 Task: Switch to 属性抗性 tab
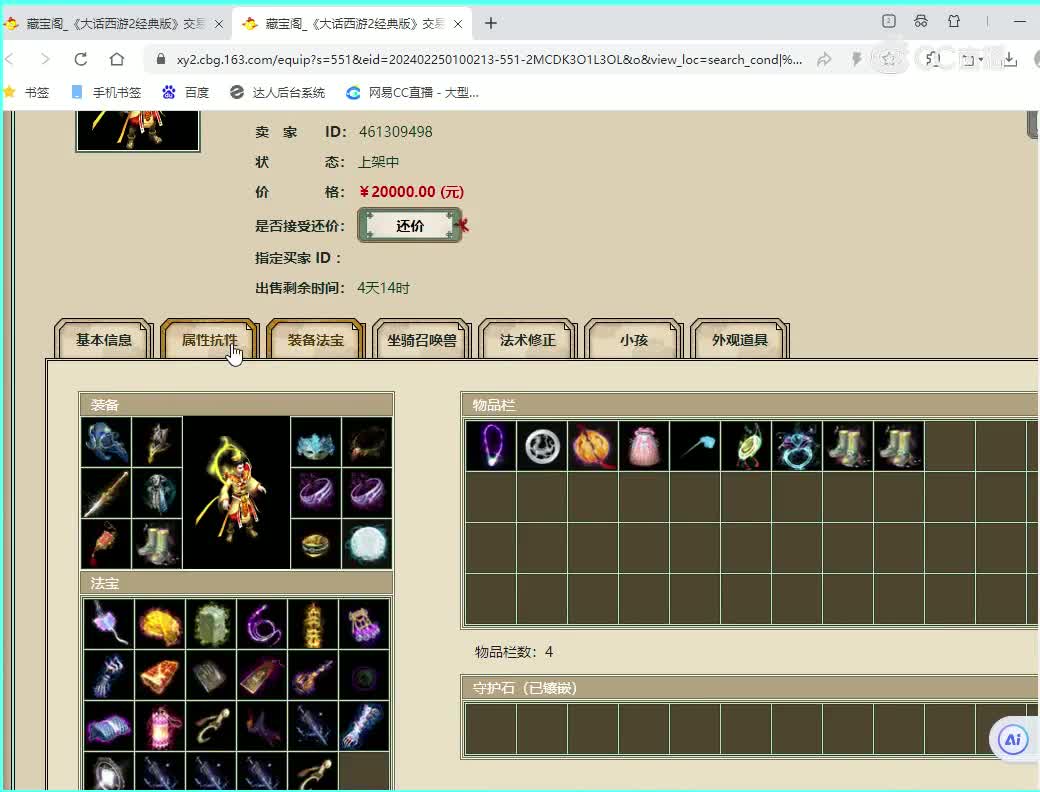210,340
